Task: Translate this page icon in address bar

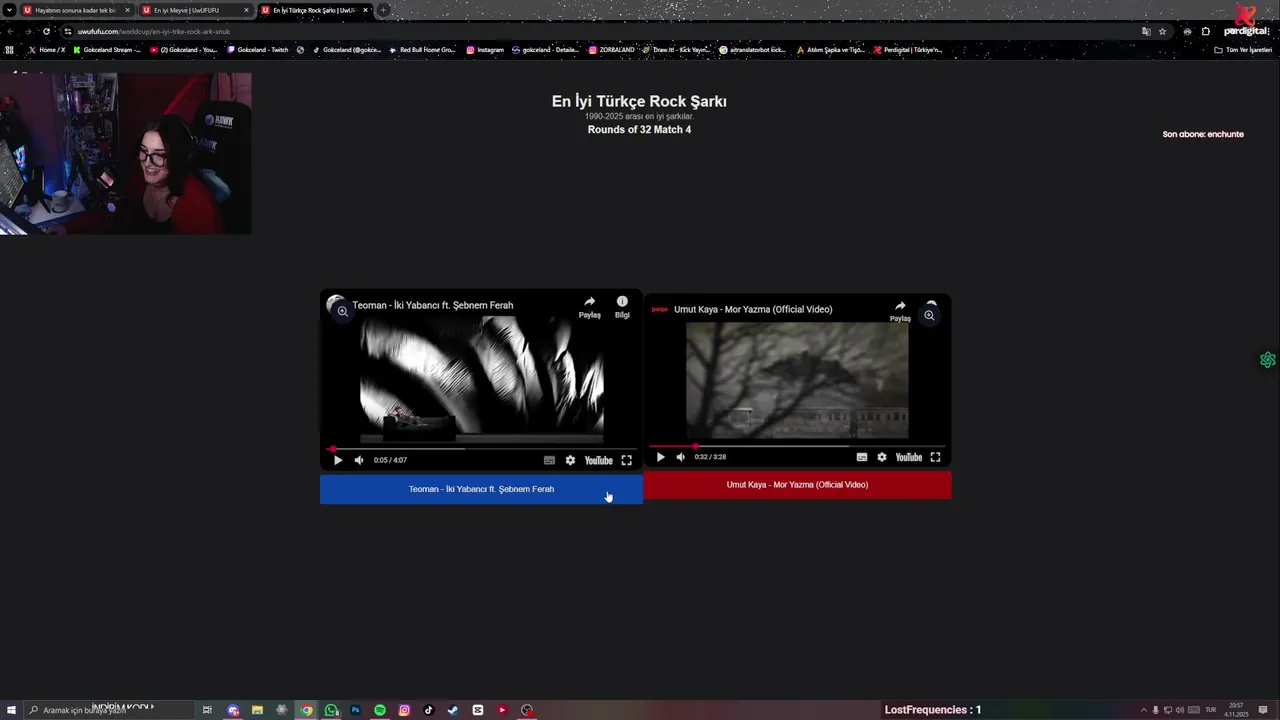Action: [x=1146, y=31]
